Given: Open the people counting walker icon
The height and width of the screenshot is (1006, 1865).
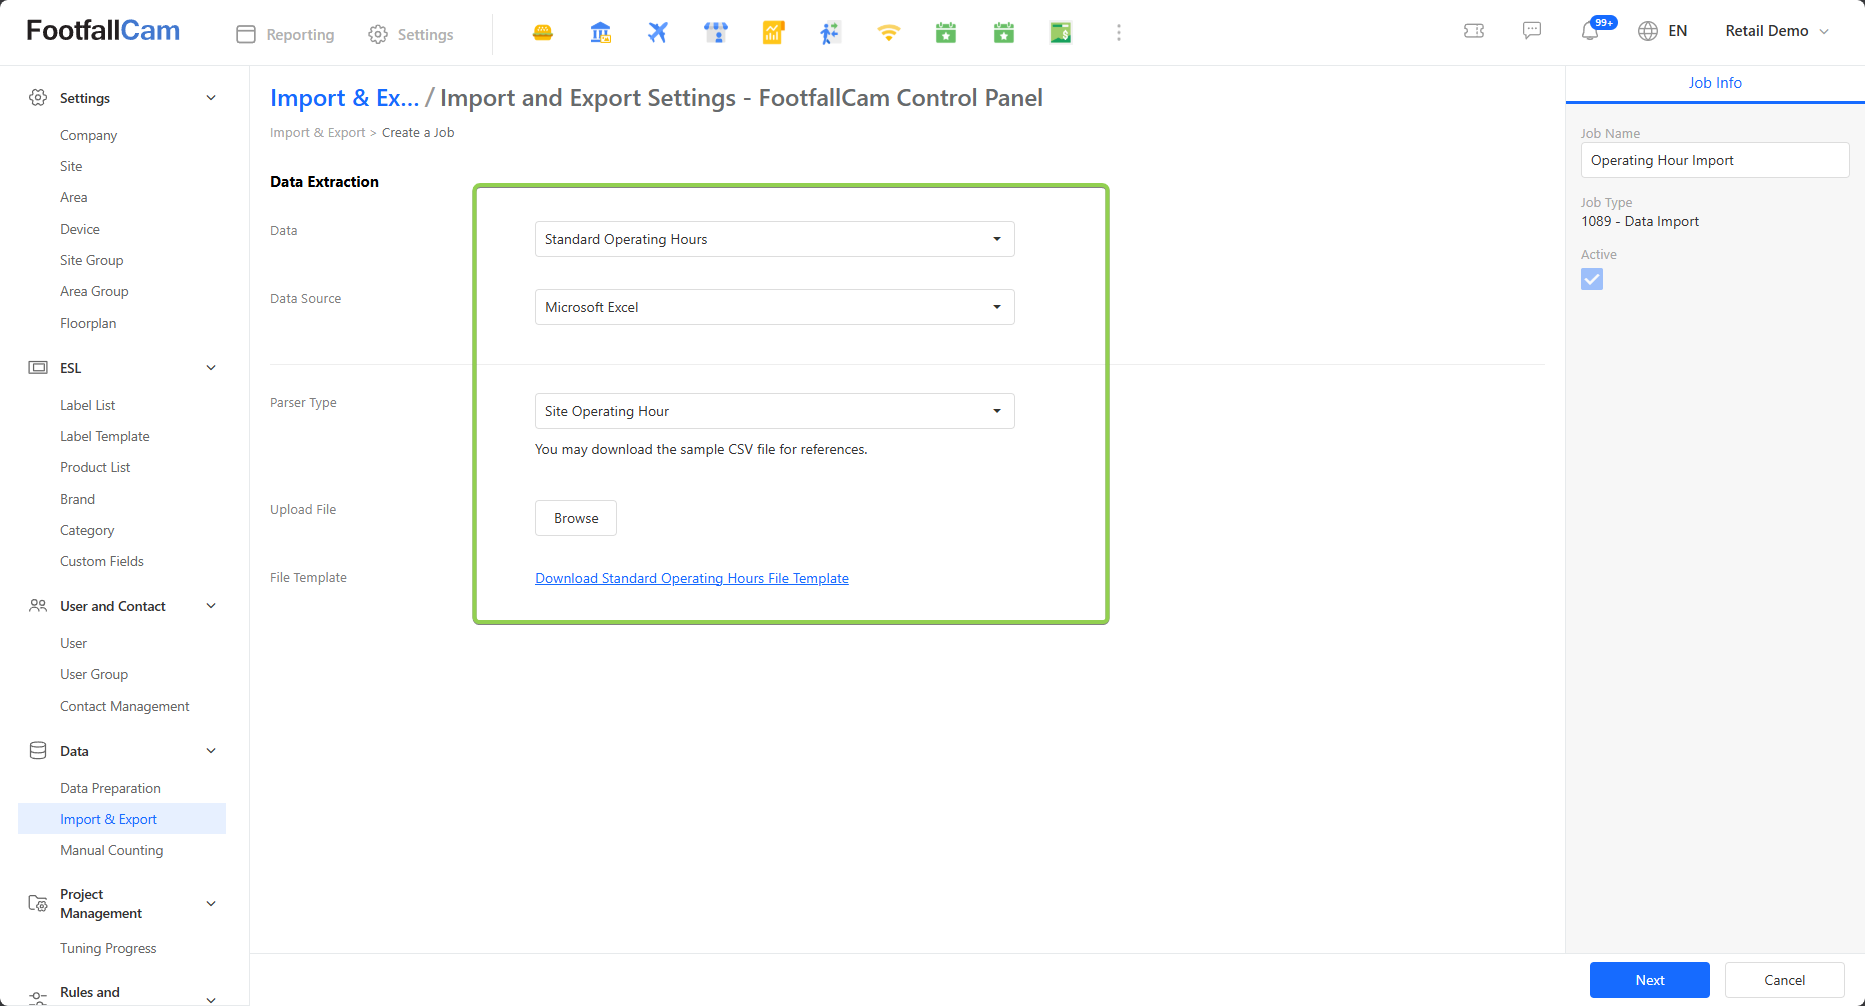Looking at the screenshot, I should pos(830,33).
